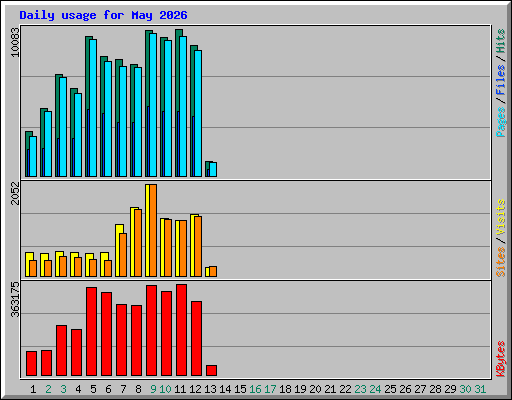The height and width of the screenshot is (400, 512).
Task: Click day 10 on the date axis
Action: point(165,389)
